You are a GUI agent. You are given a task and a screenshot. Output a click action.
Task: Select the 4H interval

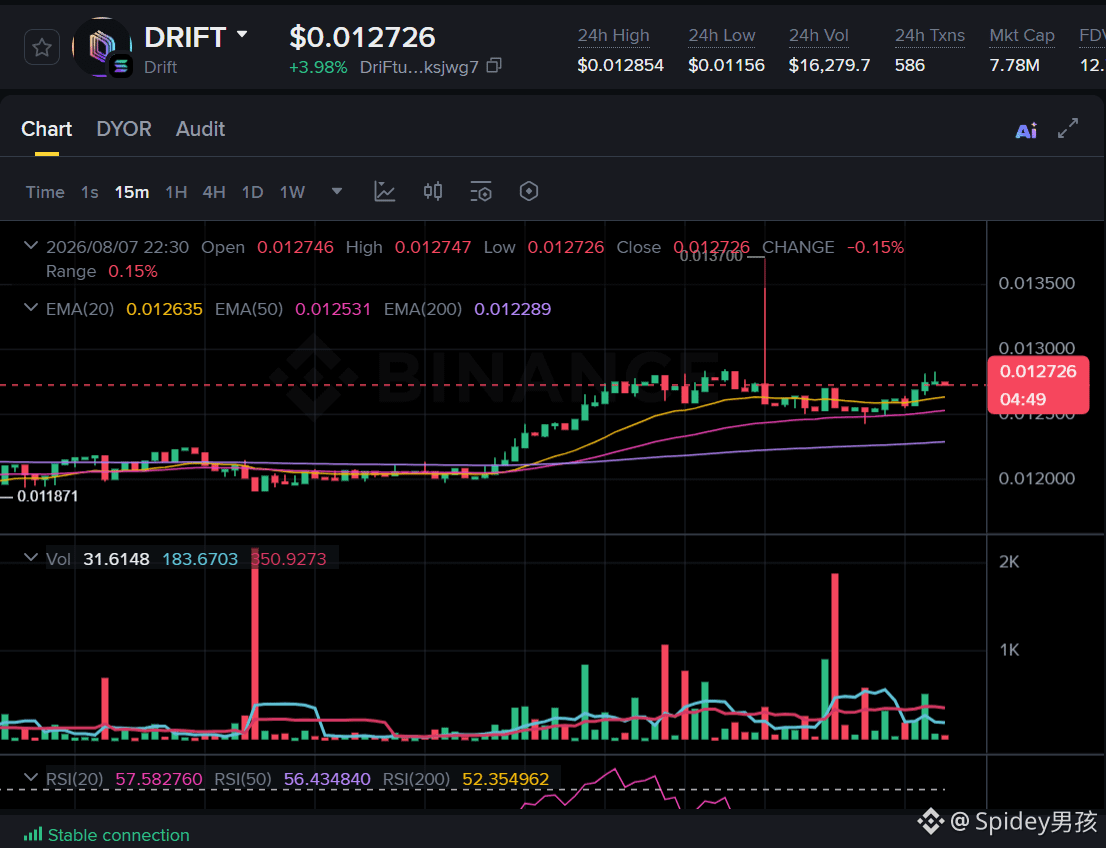tap(214, 192)
